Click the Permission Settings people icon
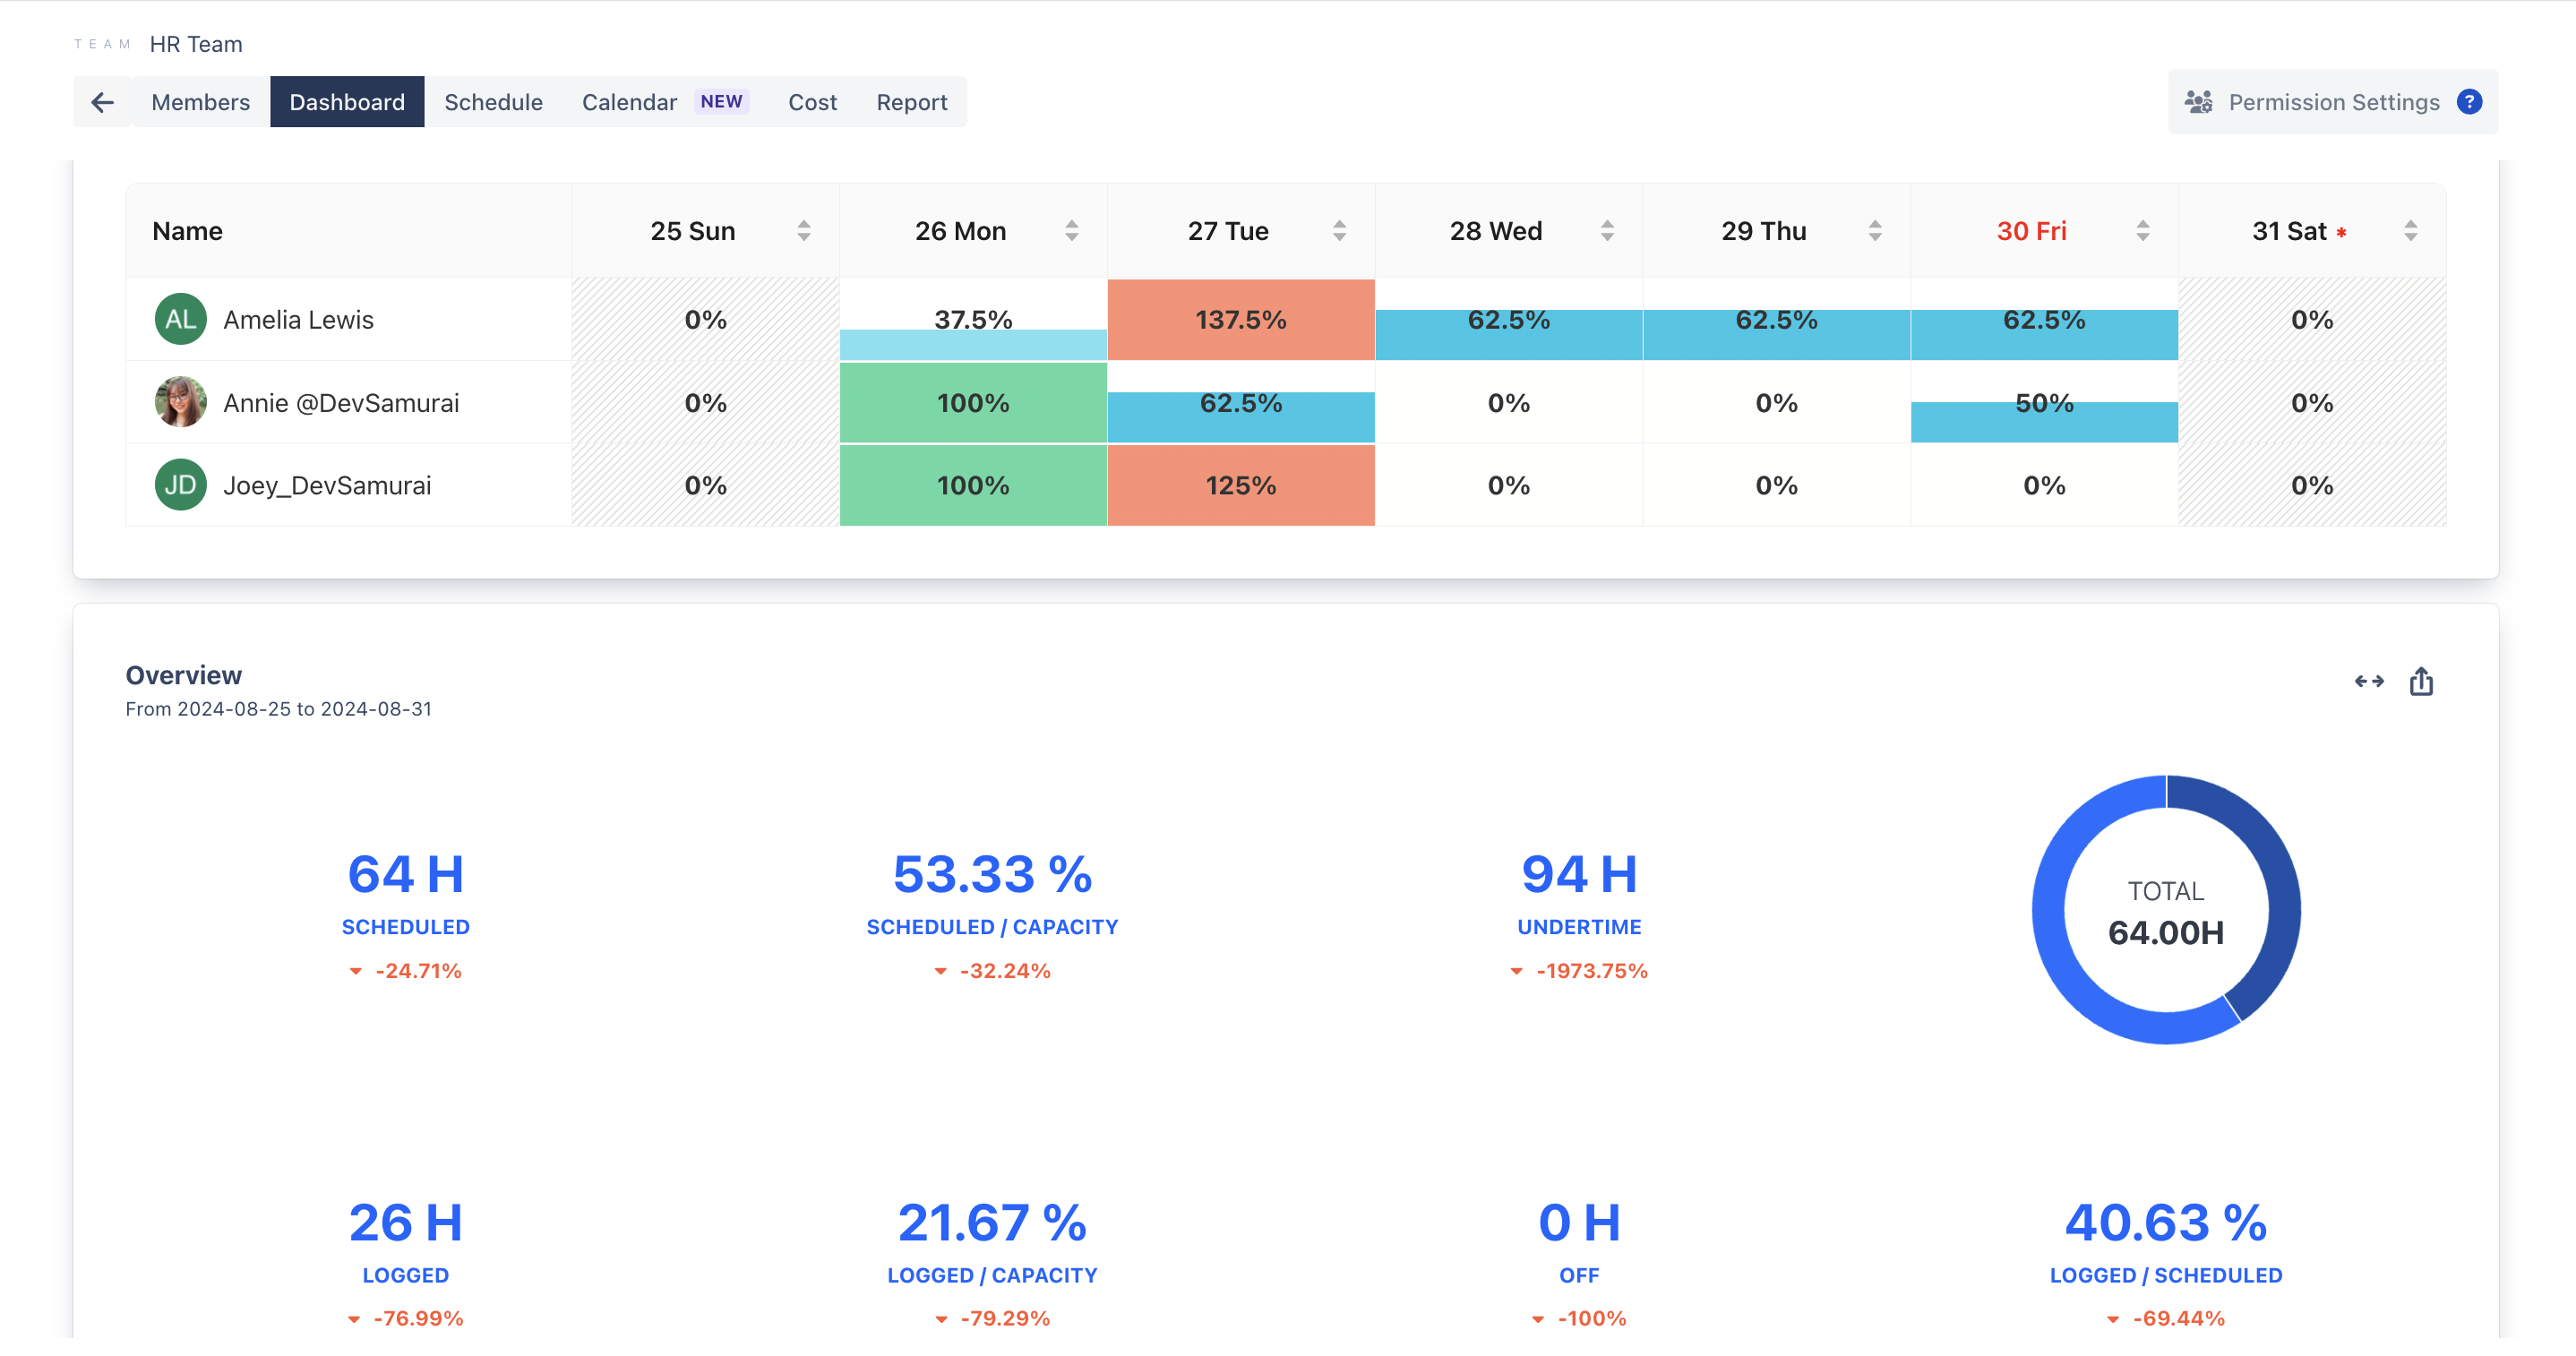The image size is (2576, 1356). [x=2198, y=102]
